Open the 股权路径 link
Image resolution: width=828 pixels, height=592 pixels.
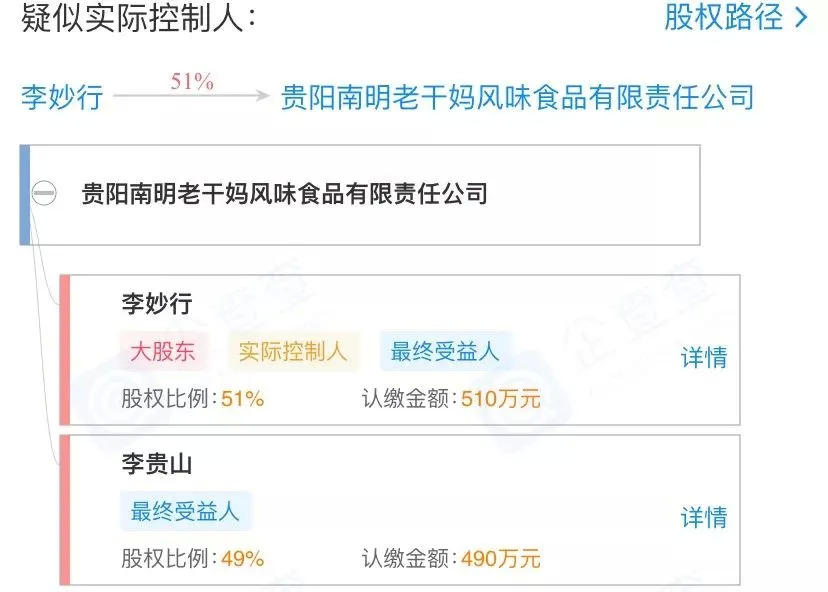tap(723, 18)
